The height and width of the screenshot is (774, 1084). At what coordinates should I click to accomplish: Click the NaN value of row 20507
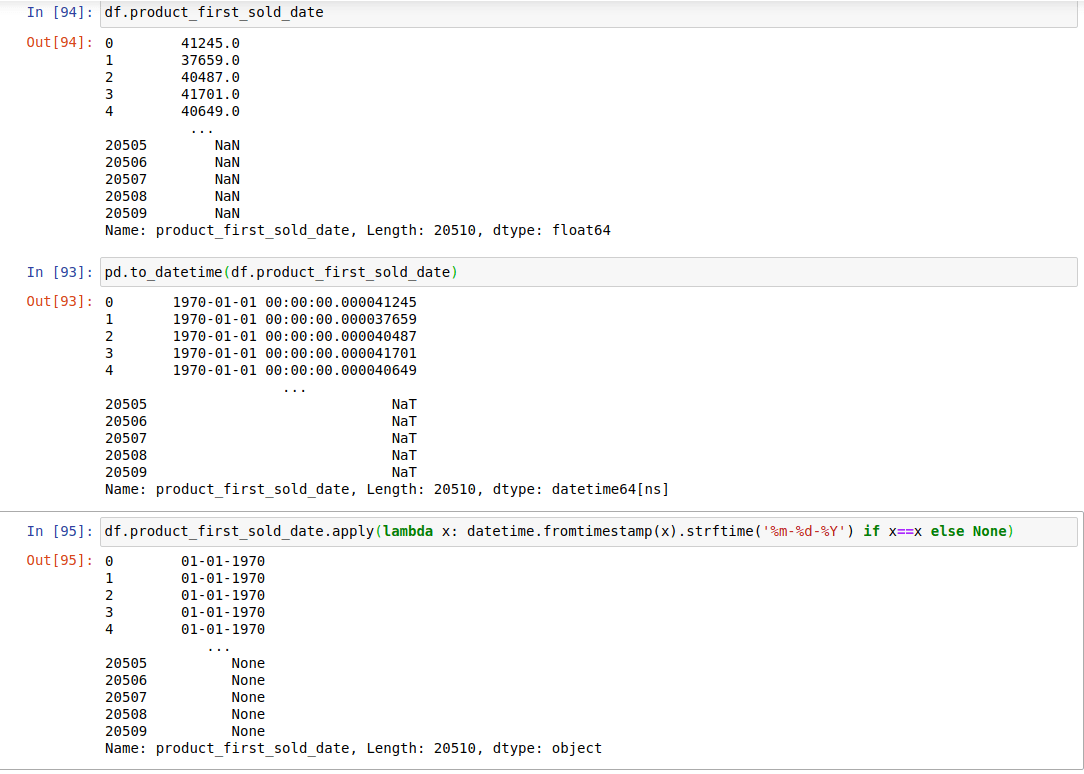[227, 179]
